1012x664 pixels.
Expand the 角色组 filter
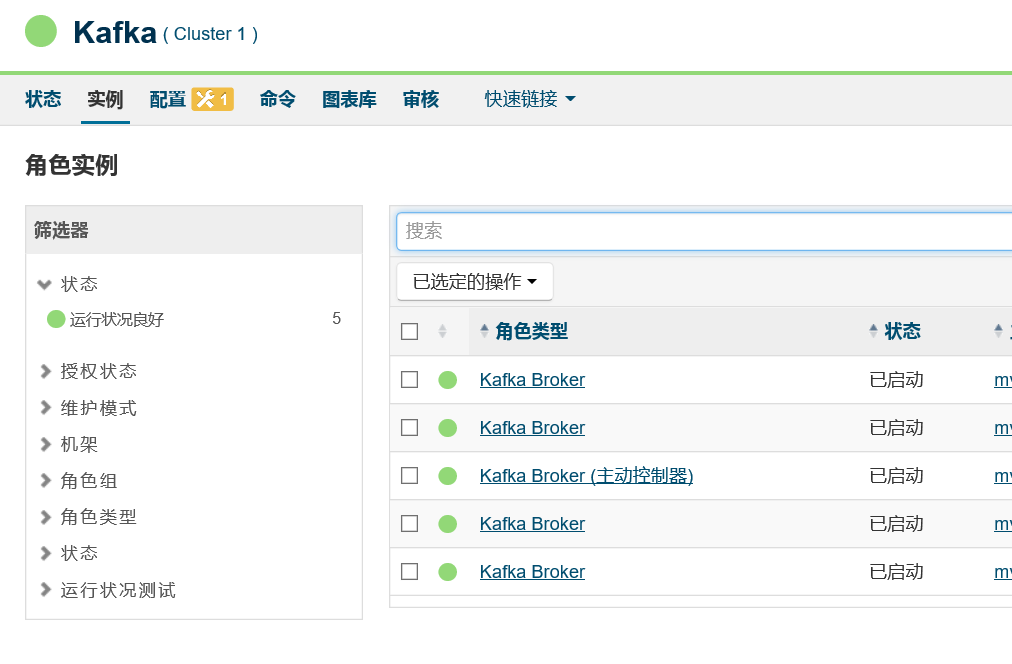pos(45,481)
